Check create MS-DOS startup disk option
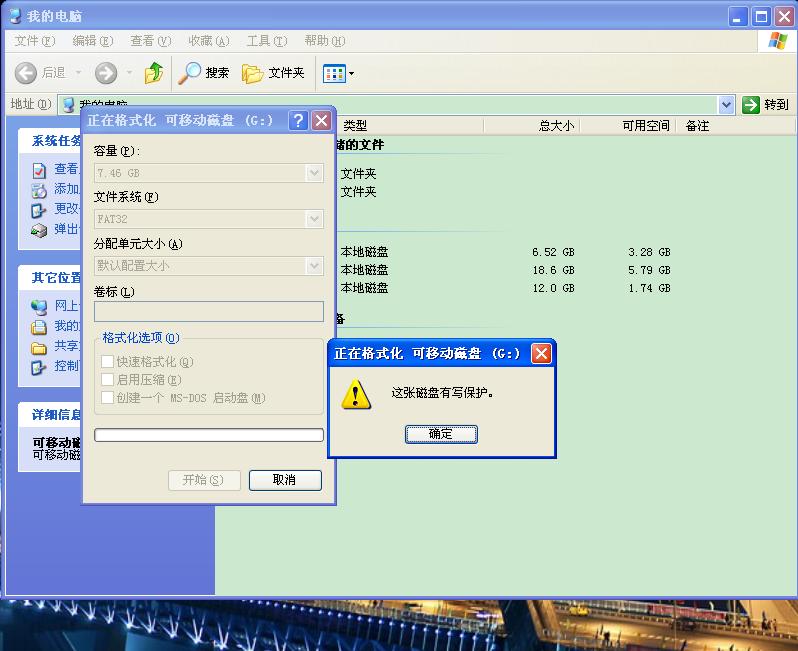Viewport: 798px width, 651px height. click(108, 398)
